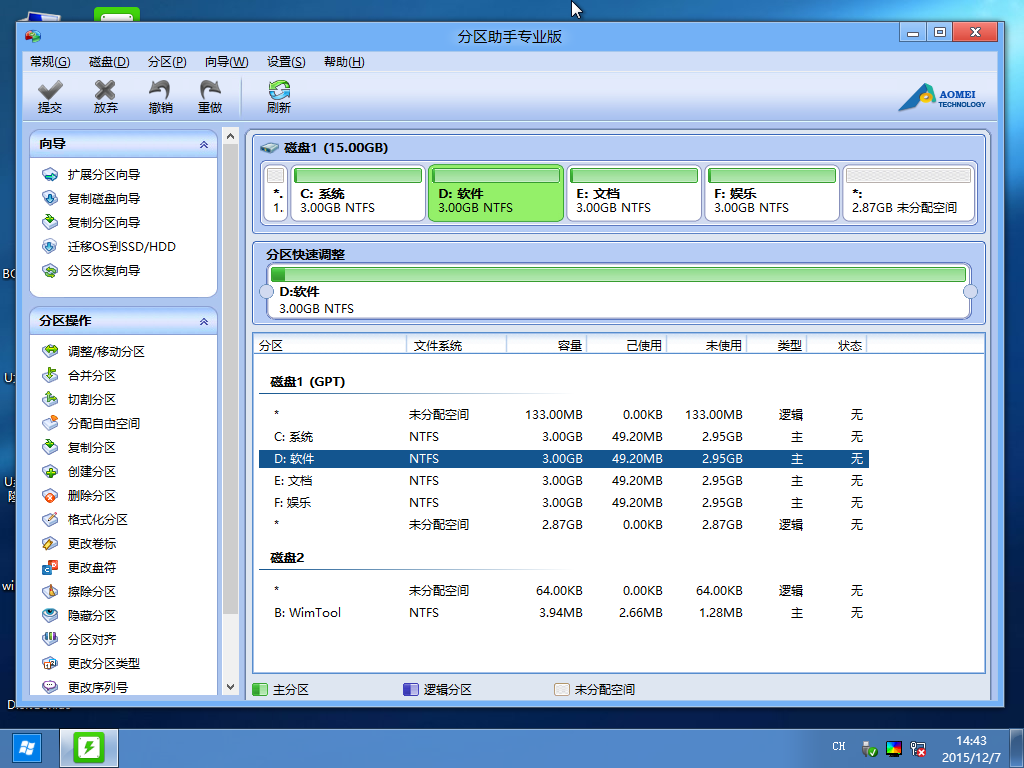Click the 重做 (redo) toolbar icon

click(210, 97)
